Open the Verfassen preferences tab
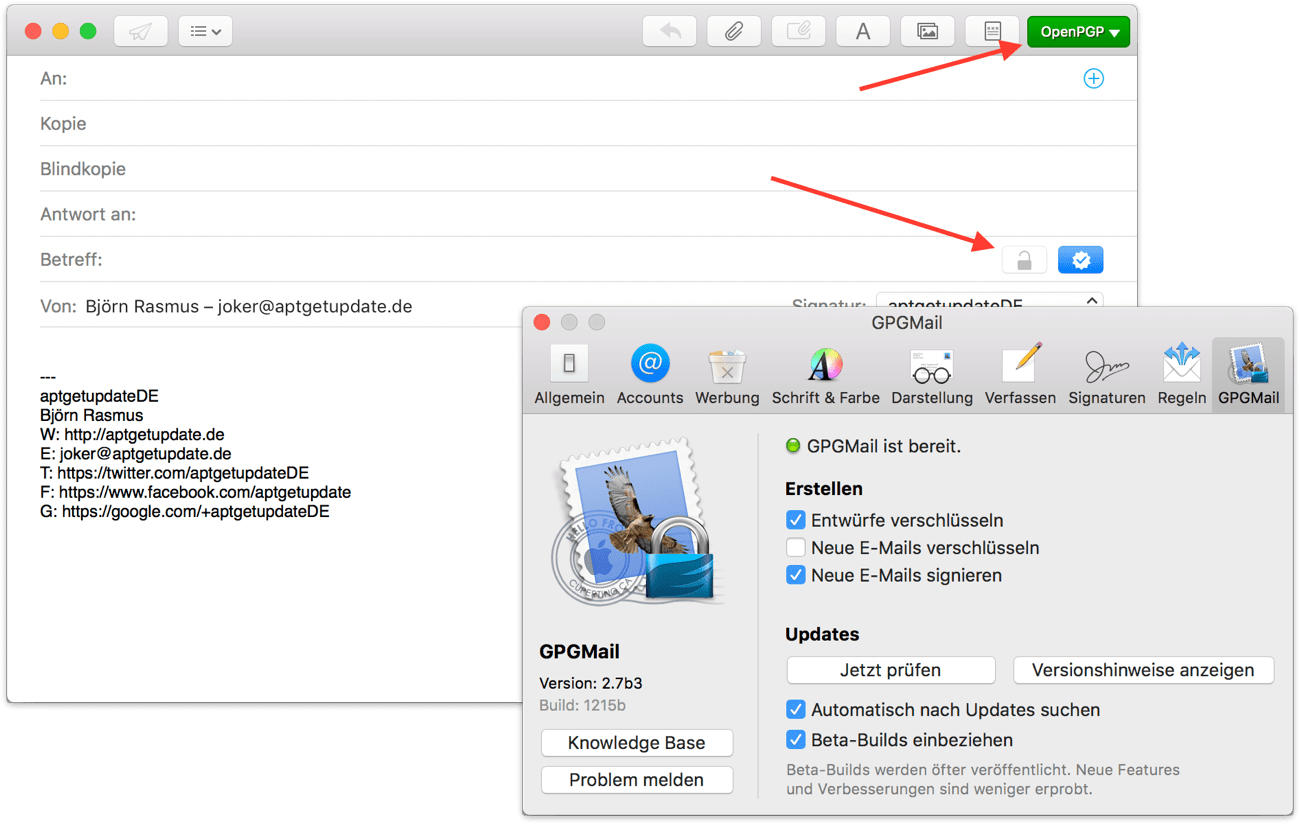Viewport: 1300px width, 824px height. coord(1020,375)
